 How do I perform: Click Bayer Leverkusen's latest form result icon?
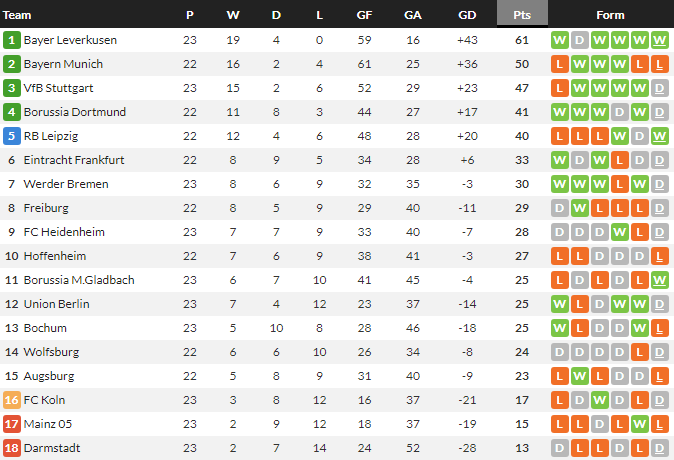pos(659,40)
